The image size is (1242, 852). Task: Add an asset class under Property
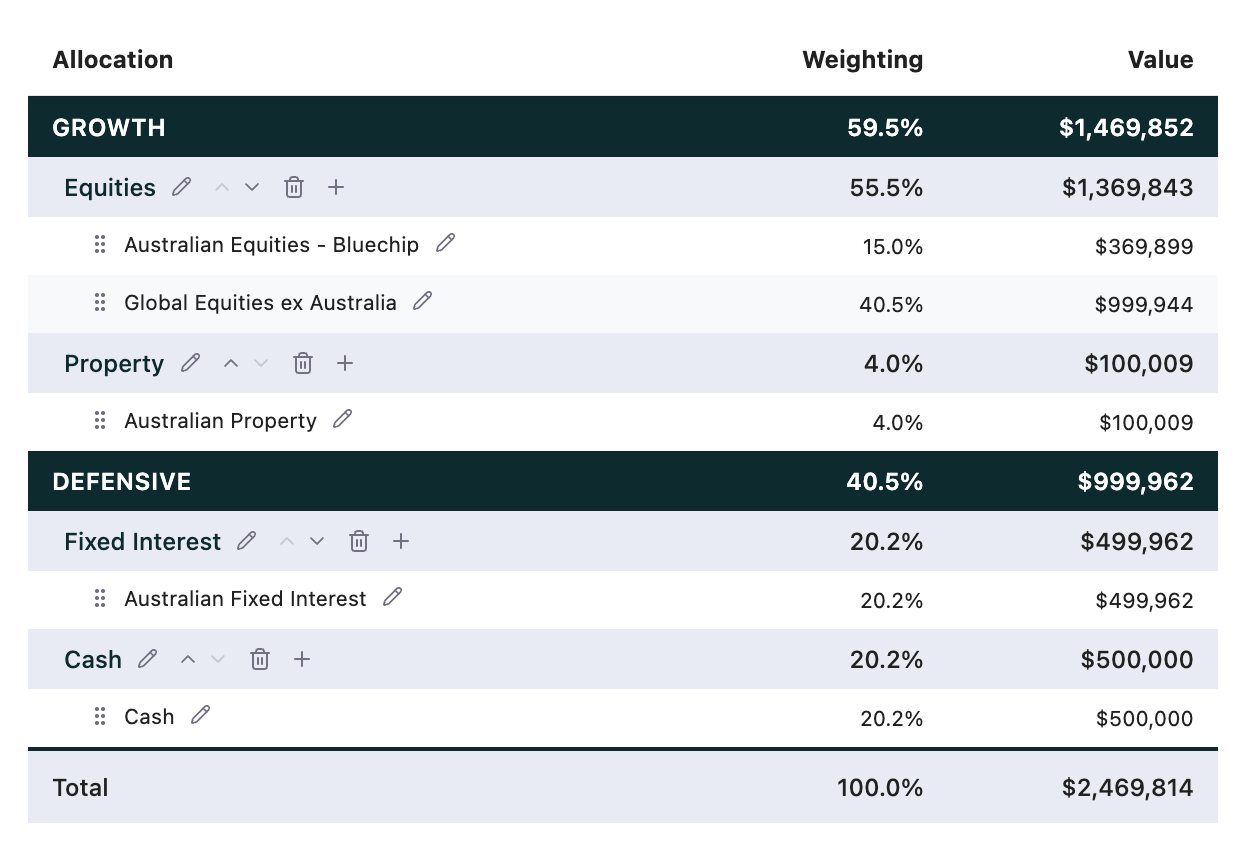click(x=345, y=363)
